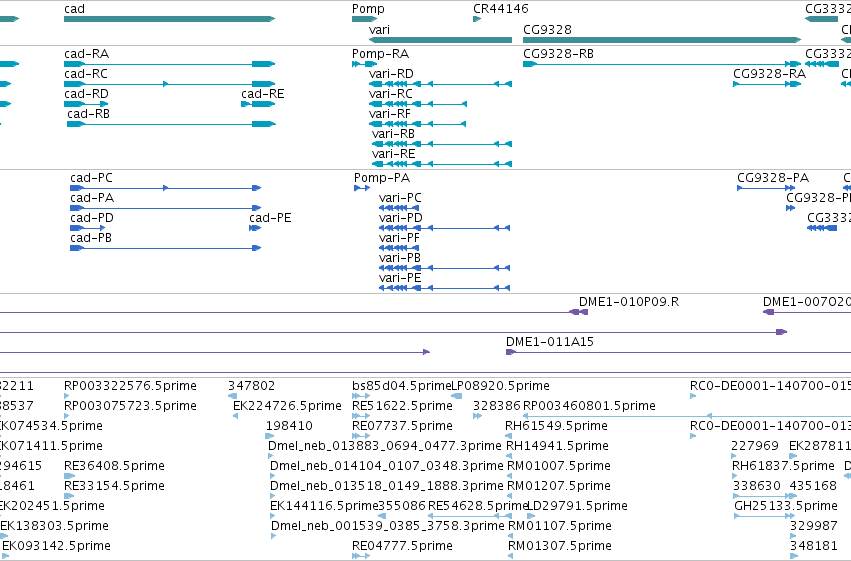Select EST RH61837.5prime
Image resolution: width=851 pixels, height=561 pixels.
[735, 476]
